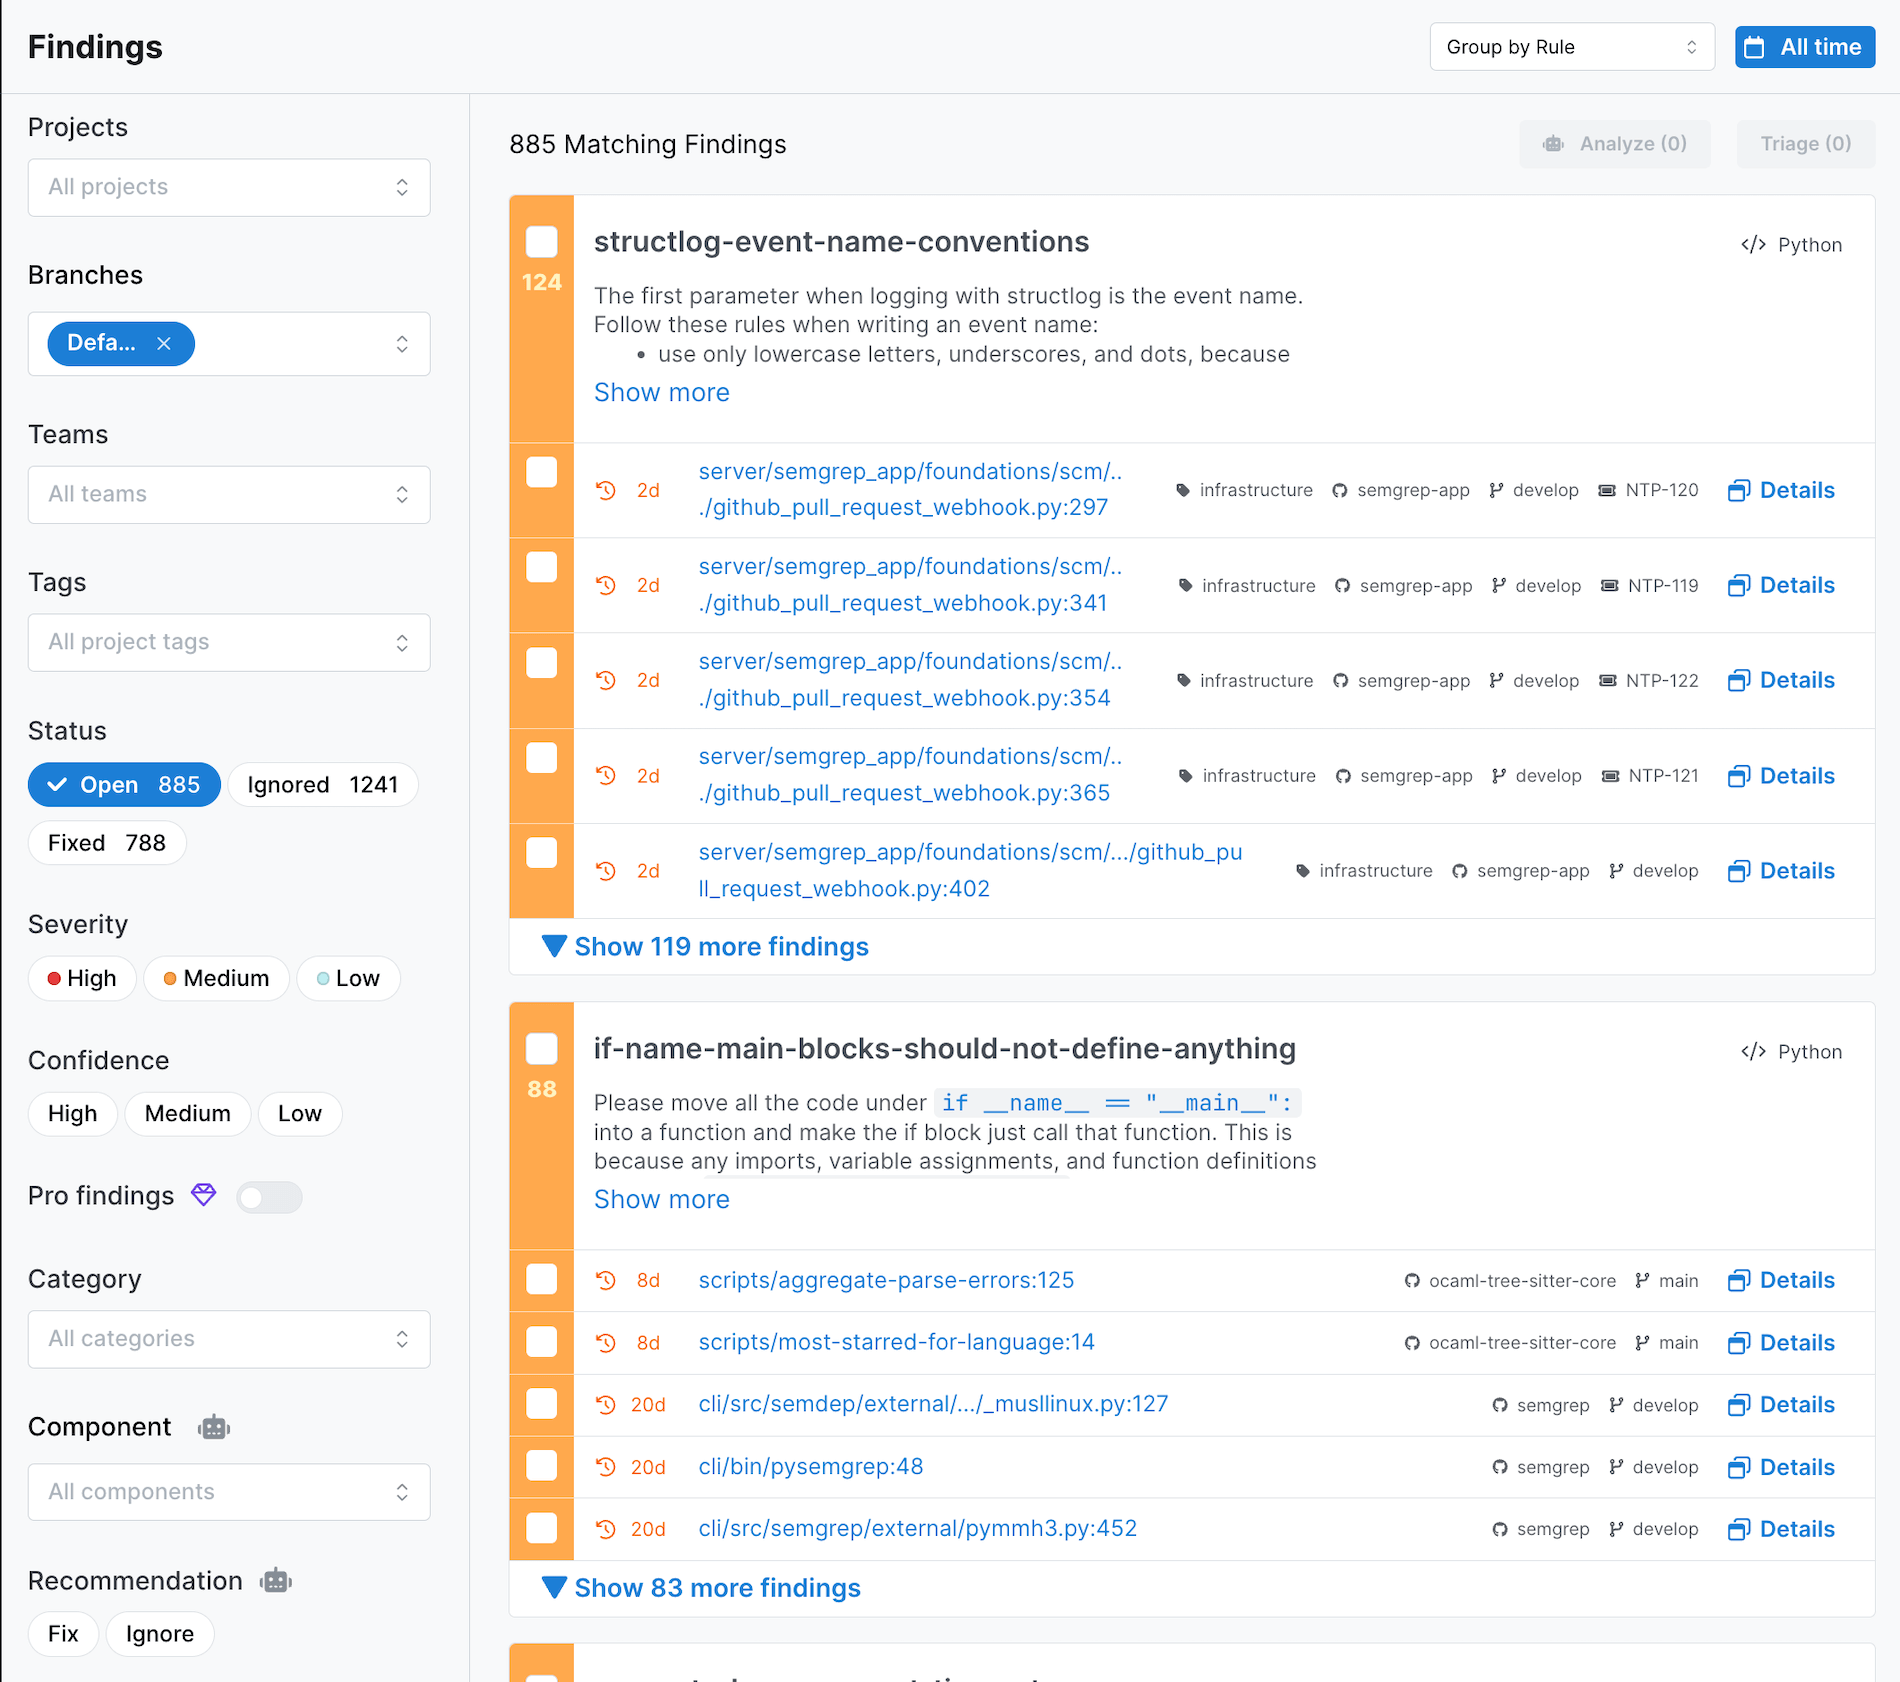The image size is (1900, 1682).
Task: Select all structlog-event-name-conventions findings checkbox
Action: pos(542,242)
